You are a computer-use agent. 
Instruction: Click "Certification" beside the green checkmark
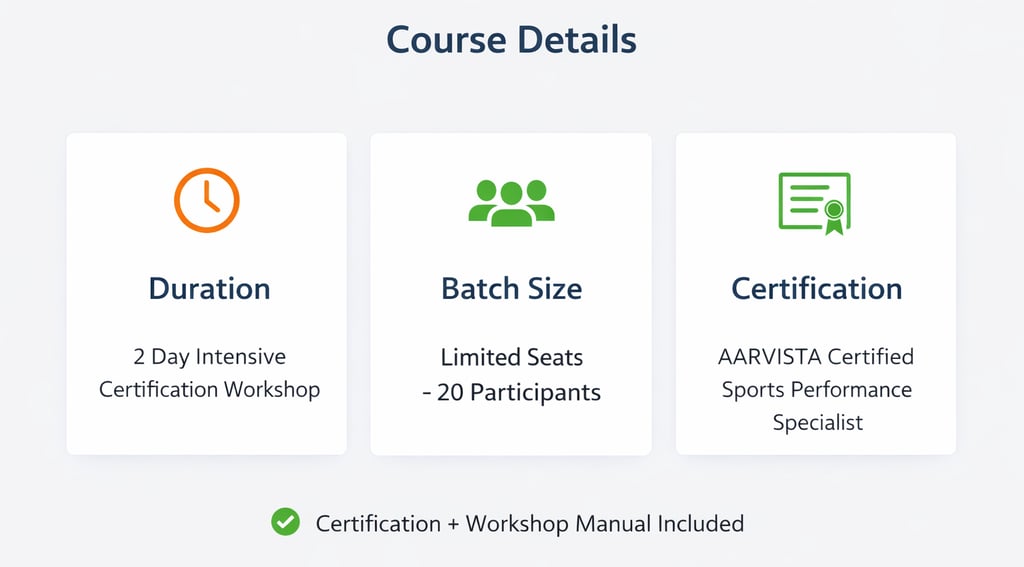(378, 523)
